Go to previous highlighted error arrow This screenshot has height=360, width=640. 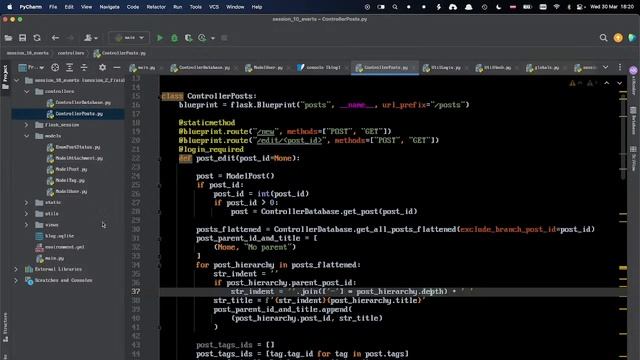pyautogui.click(x=607, y=83)
